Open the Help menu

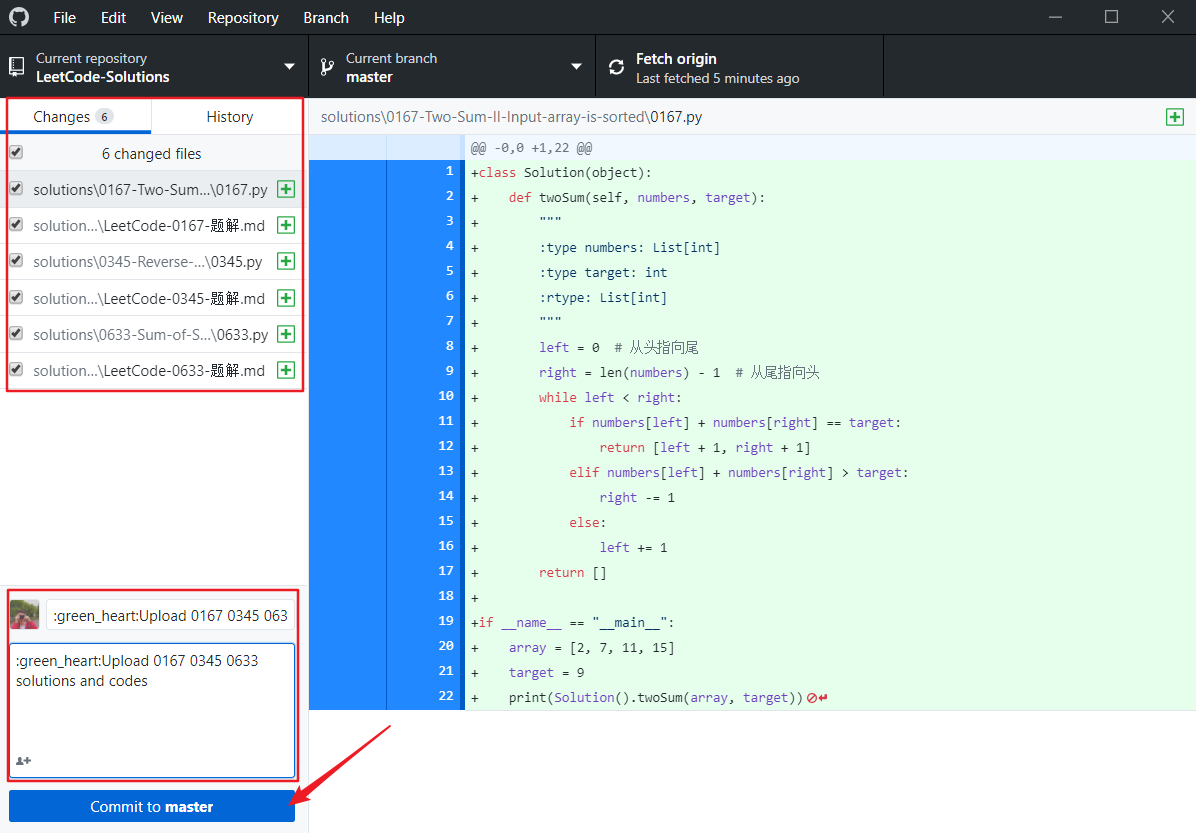pos(389,18)
